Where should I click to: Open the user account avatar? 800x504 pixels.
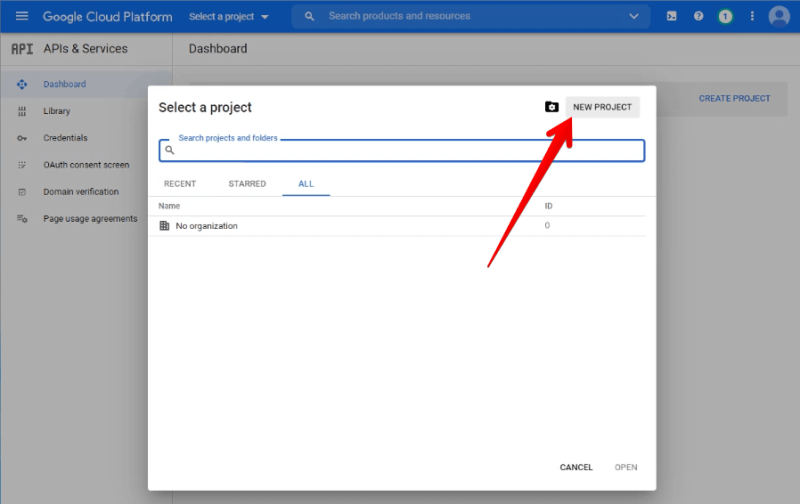pos(779,16)
